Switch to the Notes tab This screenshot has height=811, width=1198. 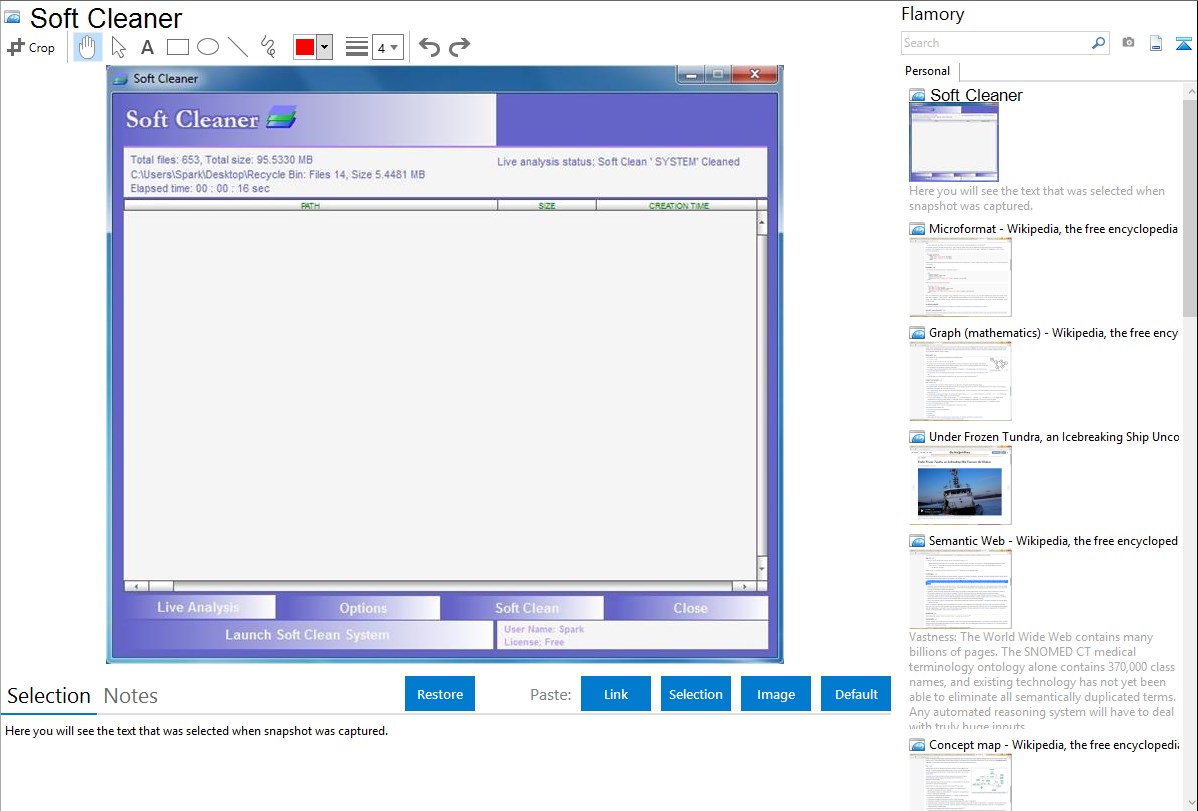pyautogui.click(x=131, y=696)
